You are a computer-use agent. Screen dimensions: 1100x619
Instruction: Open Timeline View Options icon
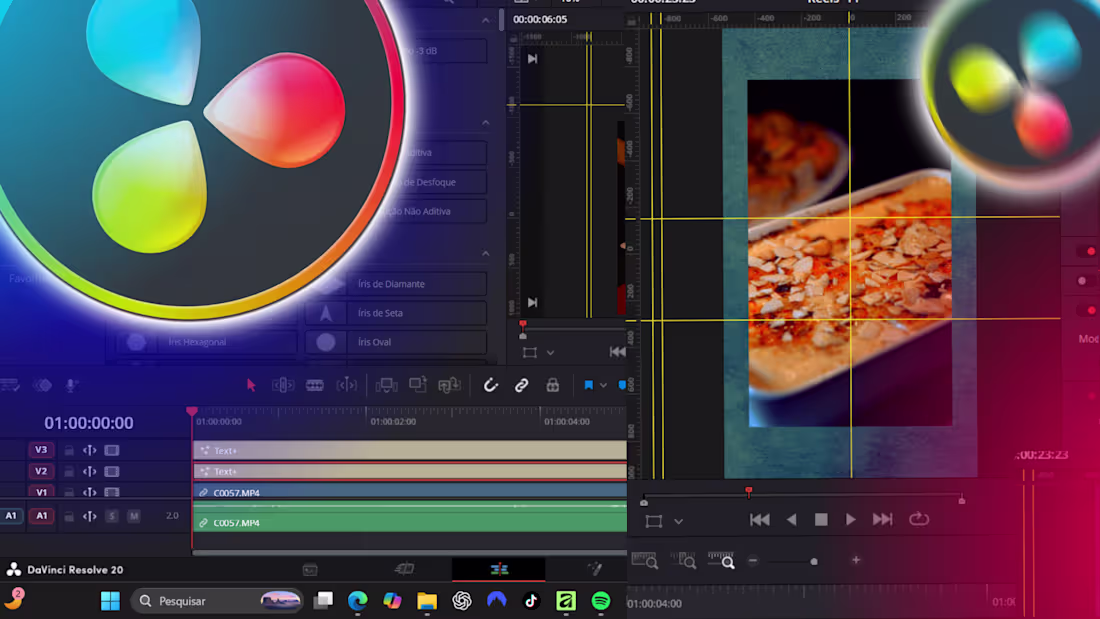pyautogui.click(x=10, y=385)
